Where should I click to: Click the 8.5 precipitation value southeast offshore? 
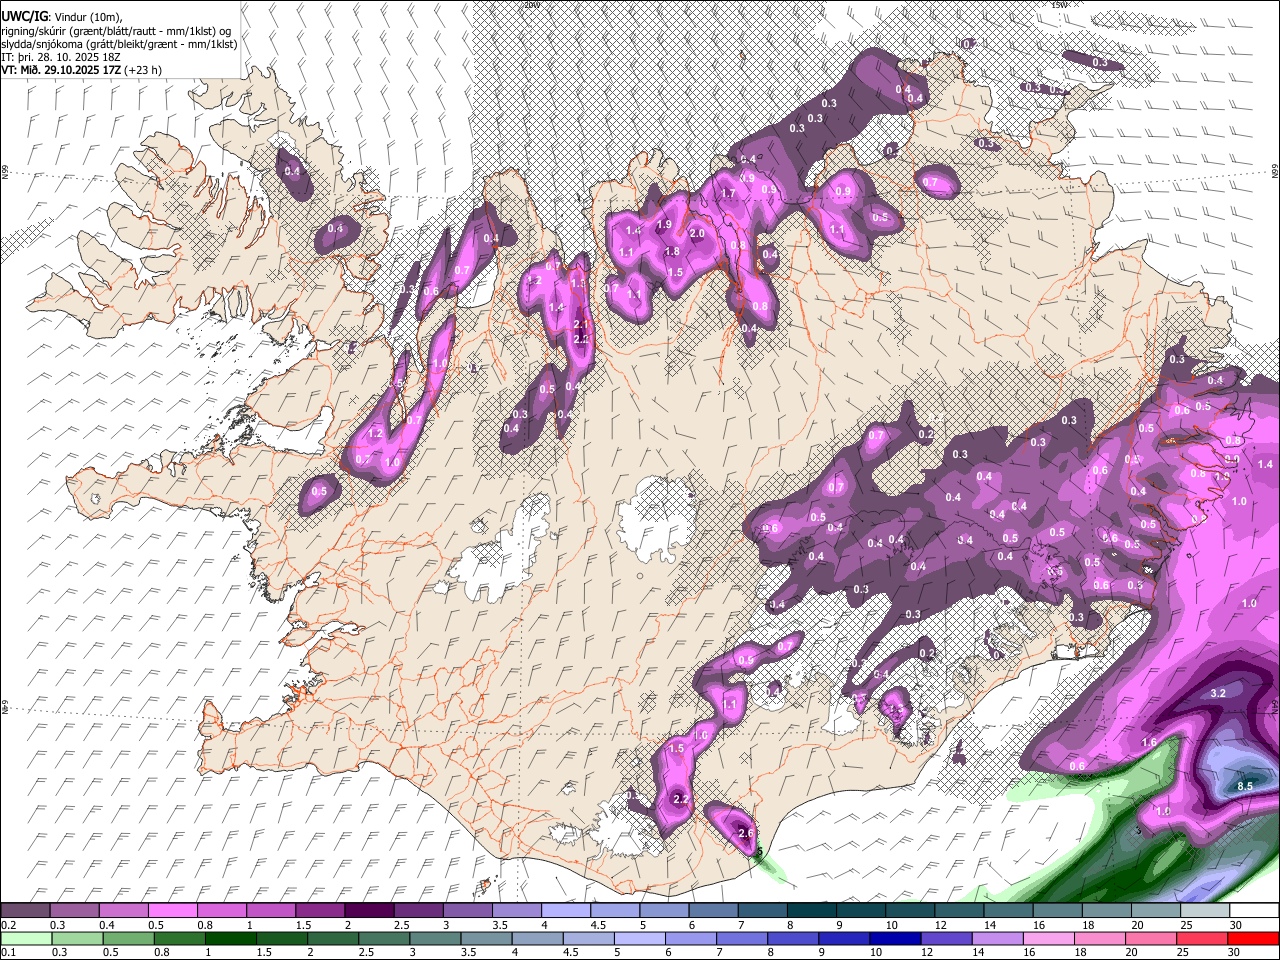click(1245, 786)
